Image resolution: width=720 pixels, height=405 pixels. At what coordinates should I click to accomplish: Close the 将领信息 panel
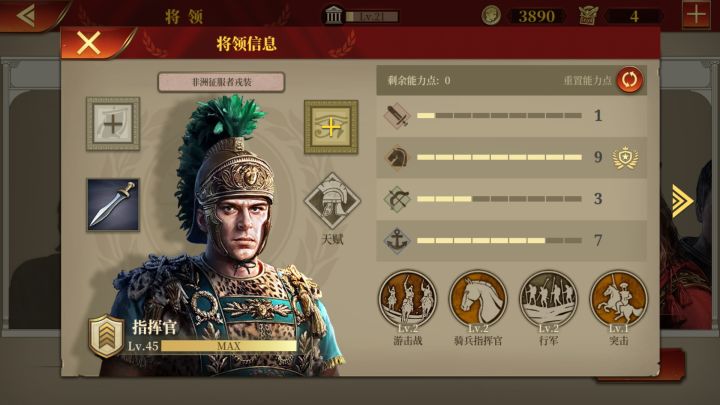[x=89, y=44]
